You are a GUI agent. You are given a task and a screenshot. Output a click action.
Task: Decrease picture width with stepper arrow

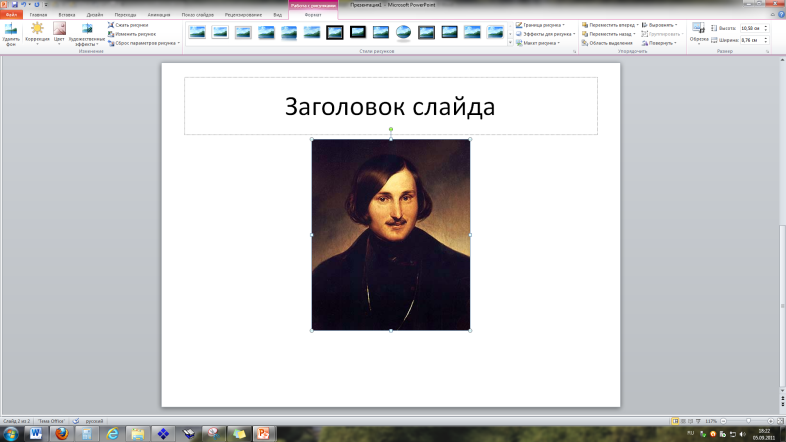[765, 42]
